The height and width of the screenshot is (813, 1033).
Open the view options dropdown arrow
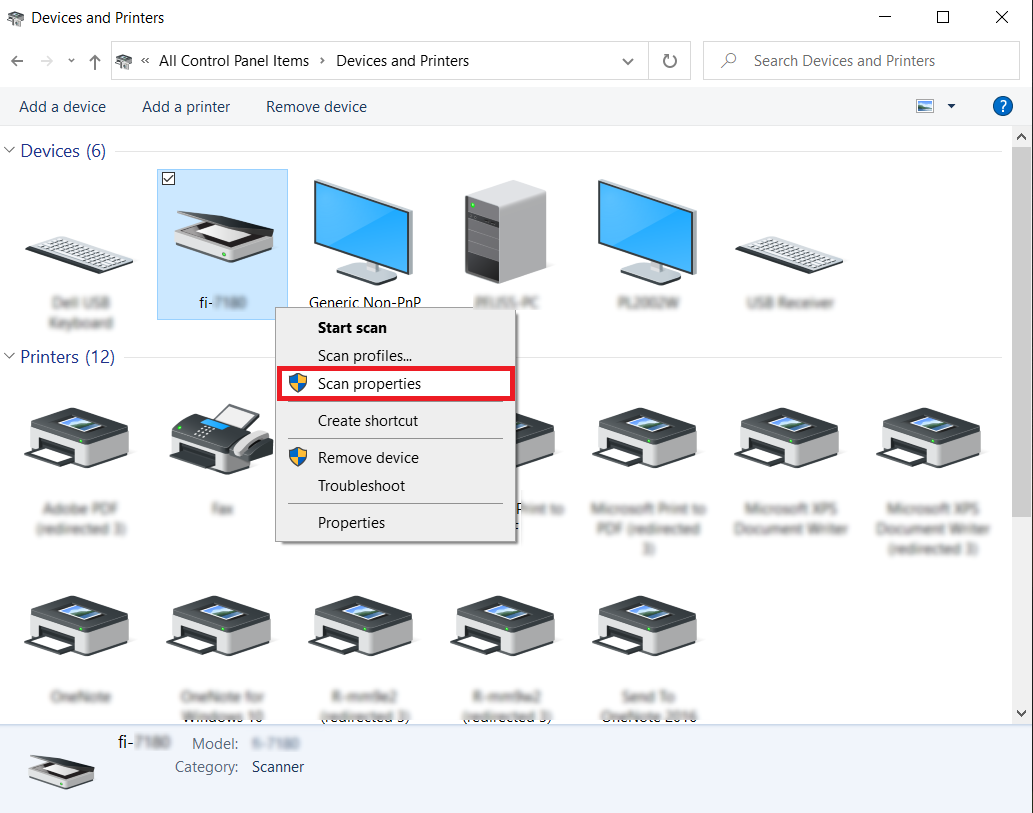[951, 106]
